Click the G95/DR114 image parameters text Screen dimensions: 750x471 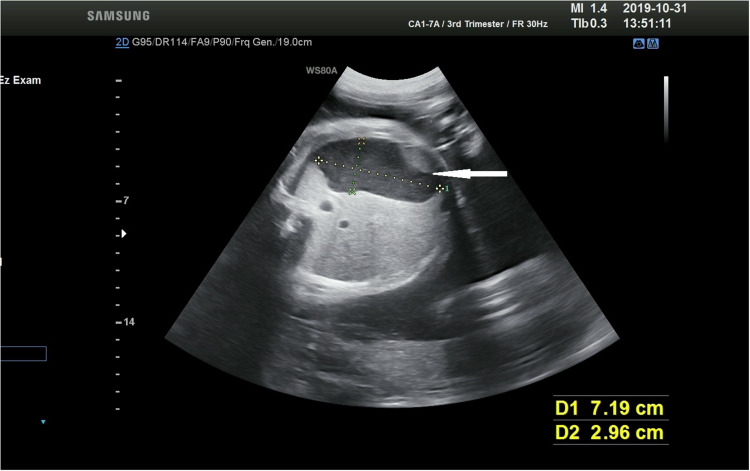[222, 42]
